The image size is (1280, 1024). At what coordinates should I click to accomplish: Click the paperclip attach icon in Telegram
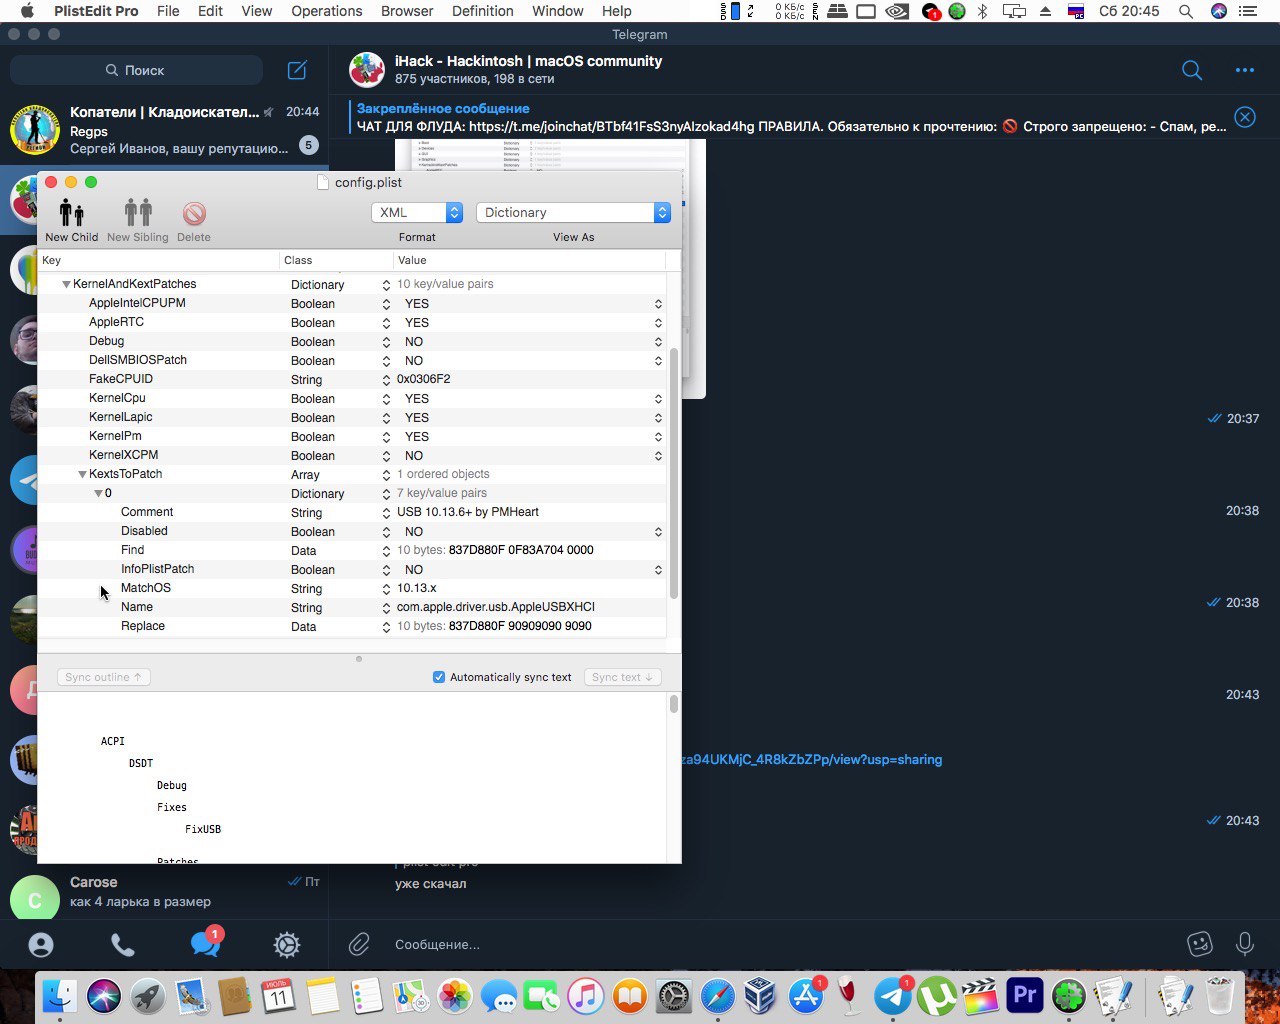(359, 944)
